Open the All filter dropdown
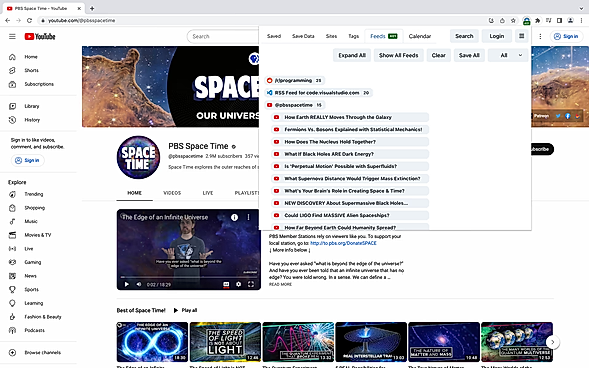This screenshot has width=589, height=368. [x=508, y=55]
